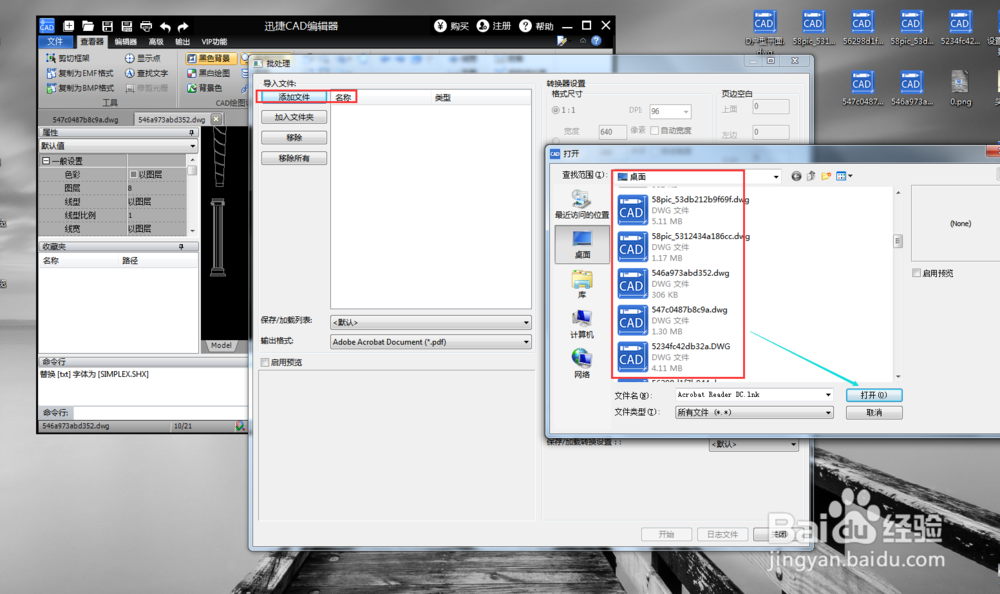Open the 查找范围 桌面 location dropdown

[x=698, y=177]
